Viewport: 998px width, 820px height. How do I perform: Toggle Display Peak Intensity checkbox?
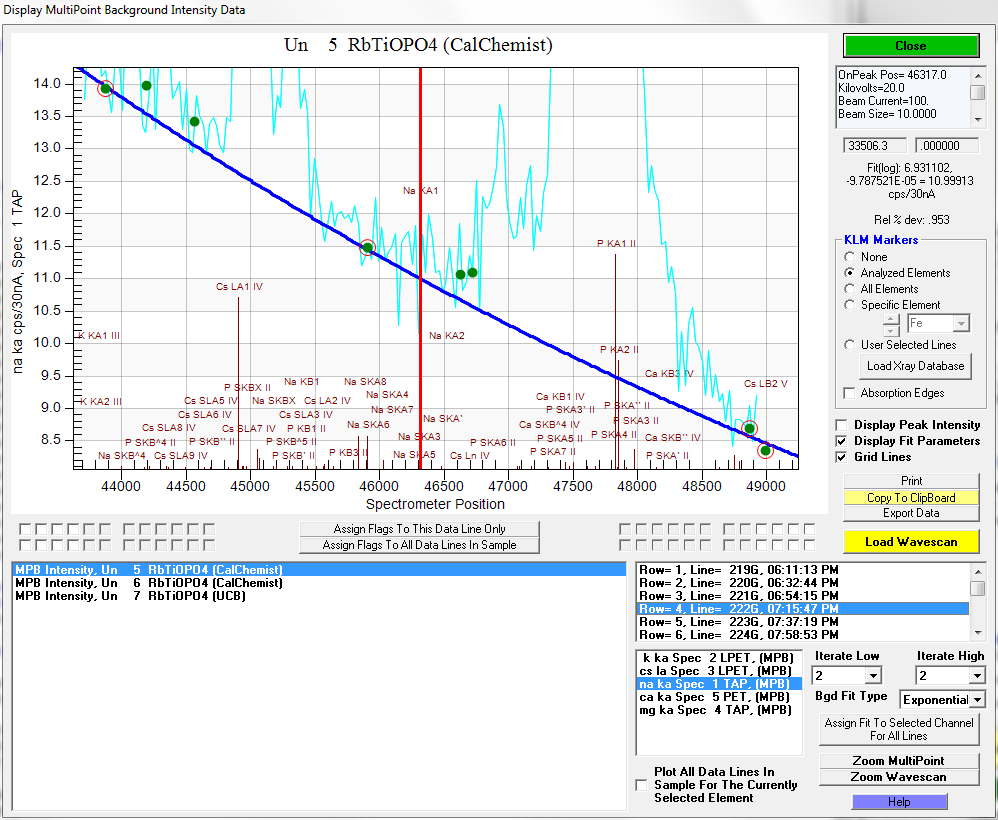[x=842, y=425]
